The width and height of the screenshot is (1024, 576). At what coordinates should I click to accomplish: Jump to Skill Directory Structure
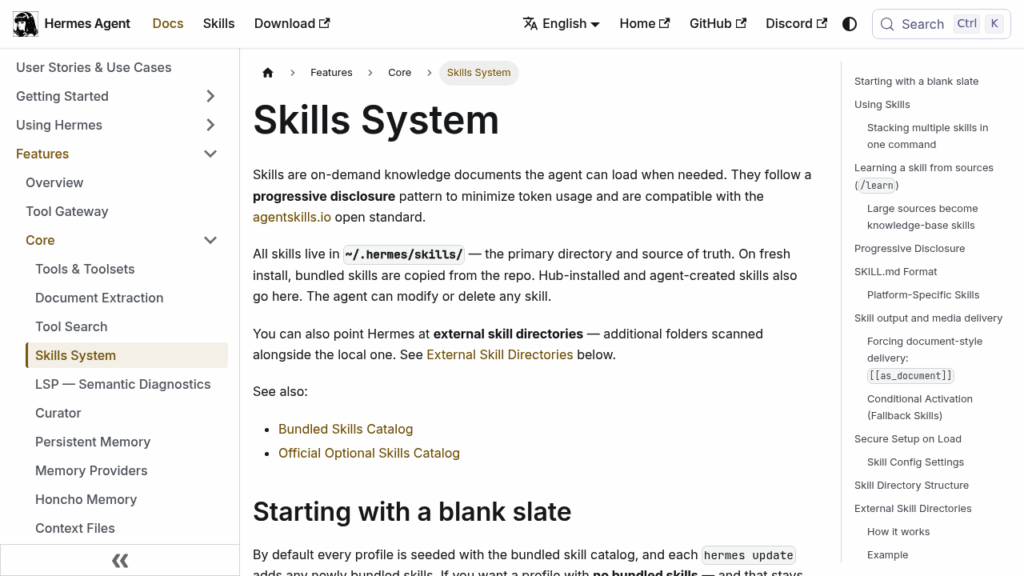point(911,485)
